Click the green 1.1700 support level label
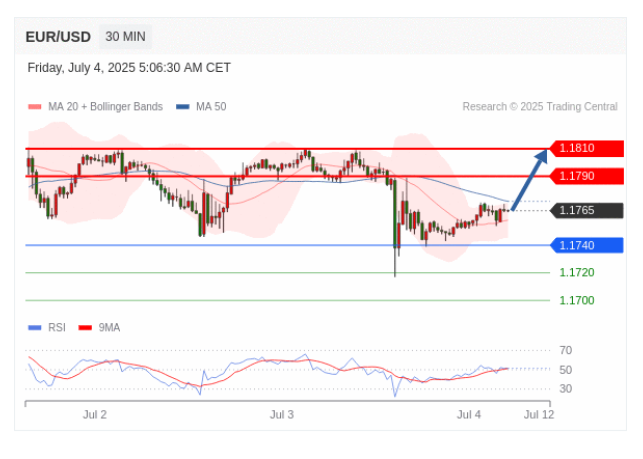The image size is (643, 459). 576,300
